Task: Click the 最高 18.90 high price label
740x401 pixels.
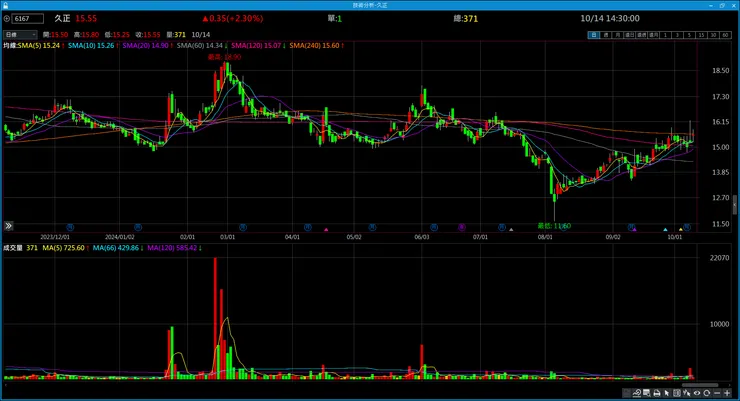Action: point(224,57)
